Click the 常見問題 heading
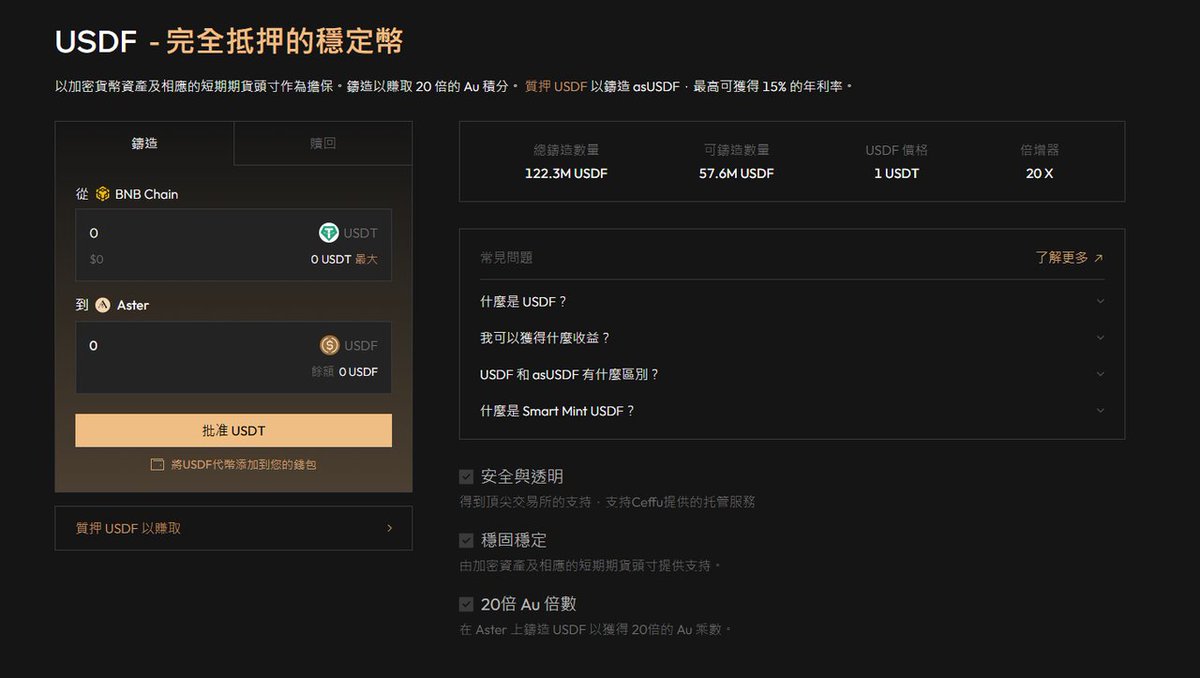 [506, 258]
